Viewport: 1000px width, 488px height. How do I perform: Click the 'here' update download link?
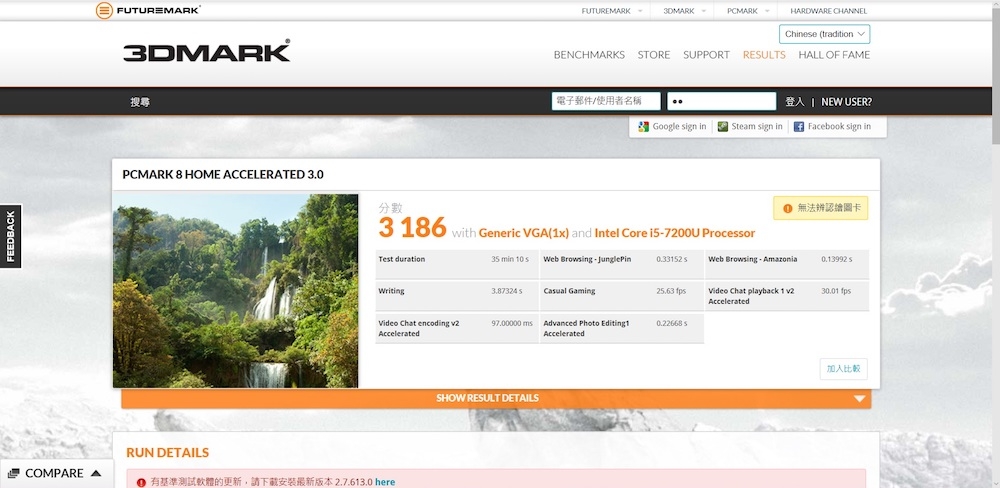(385, 482)
